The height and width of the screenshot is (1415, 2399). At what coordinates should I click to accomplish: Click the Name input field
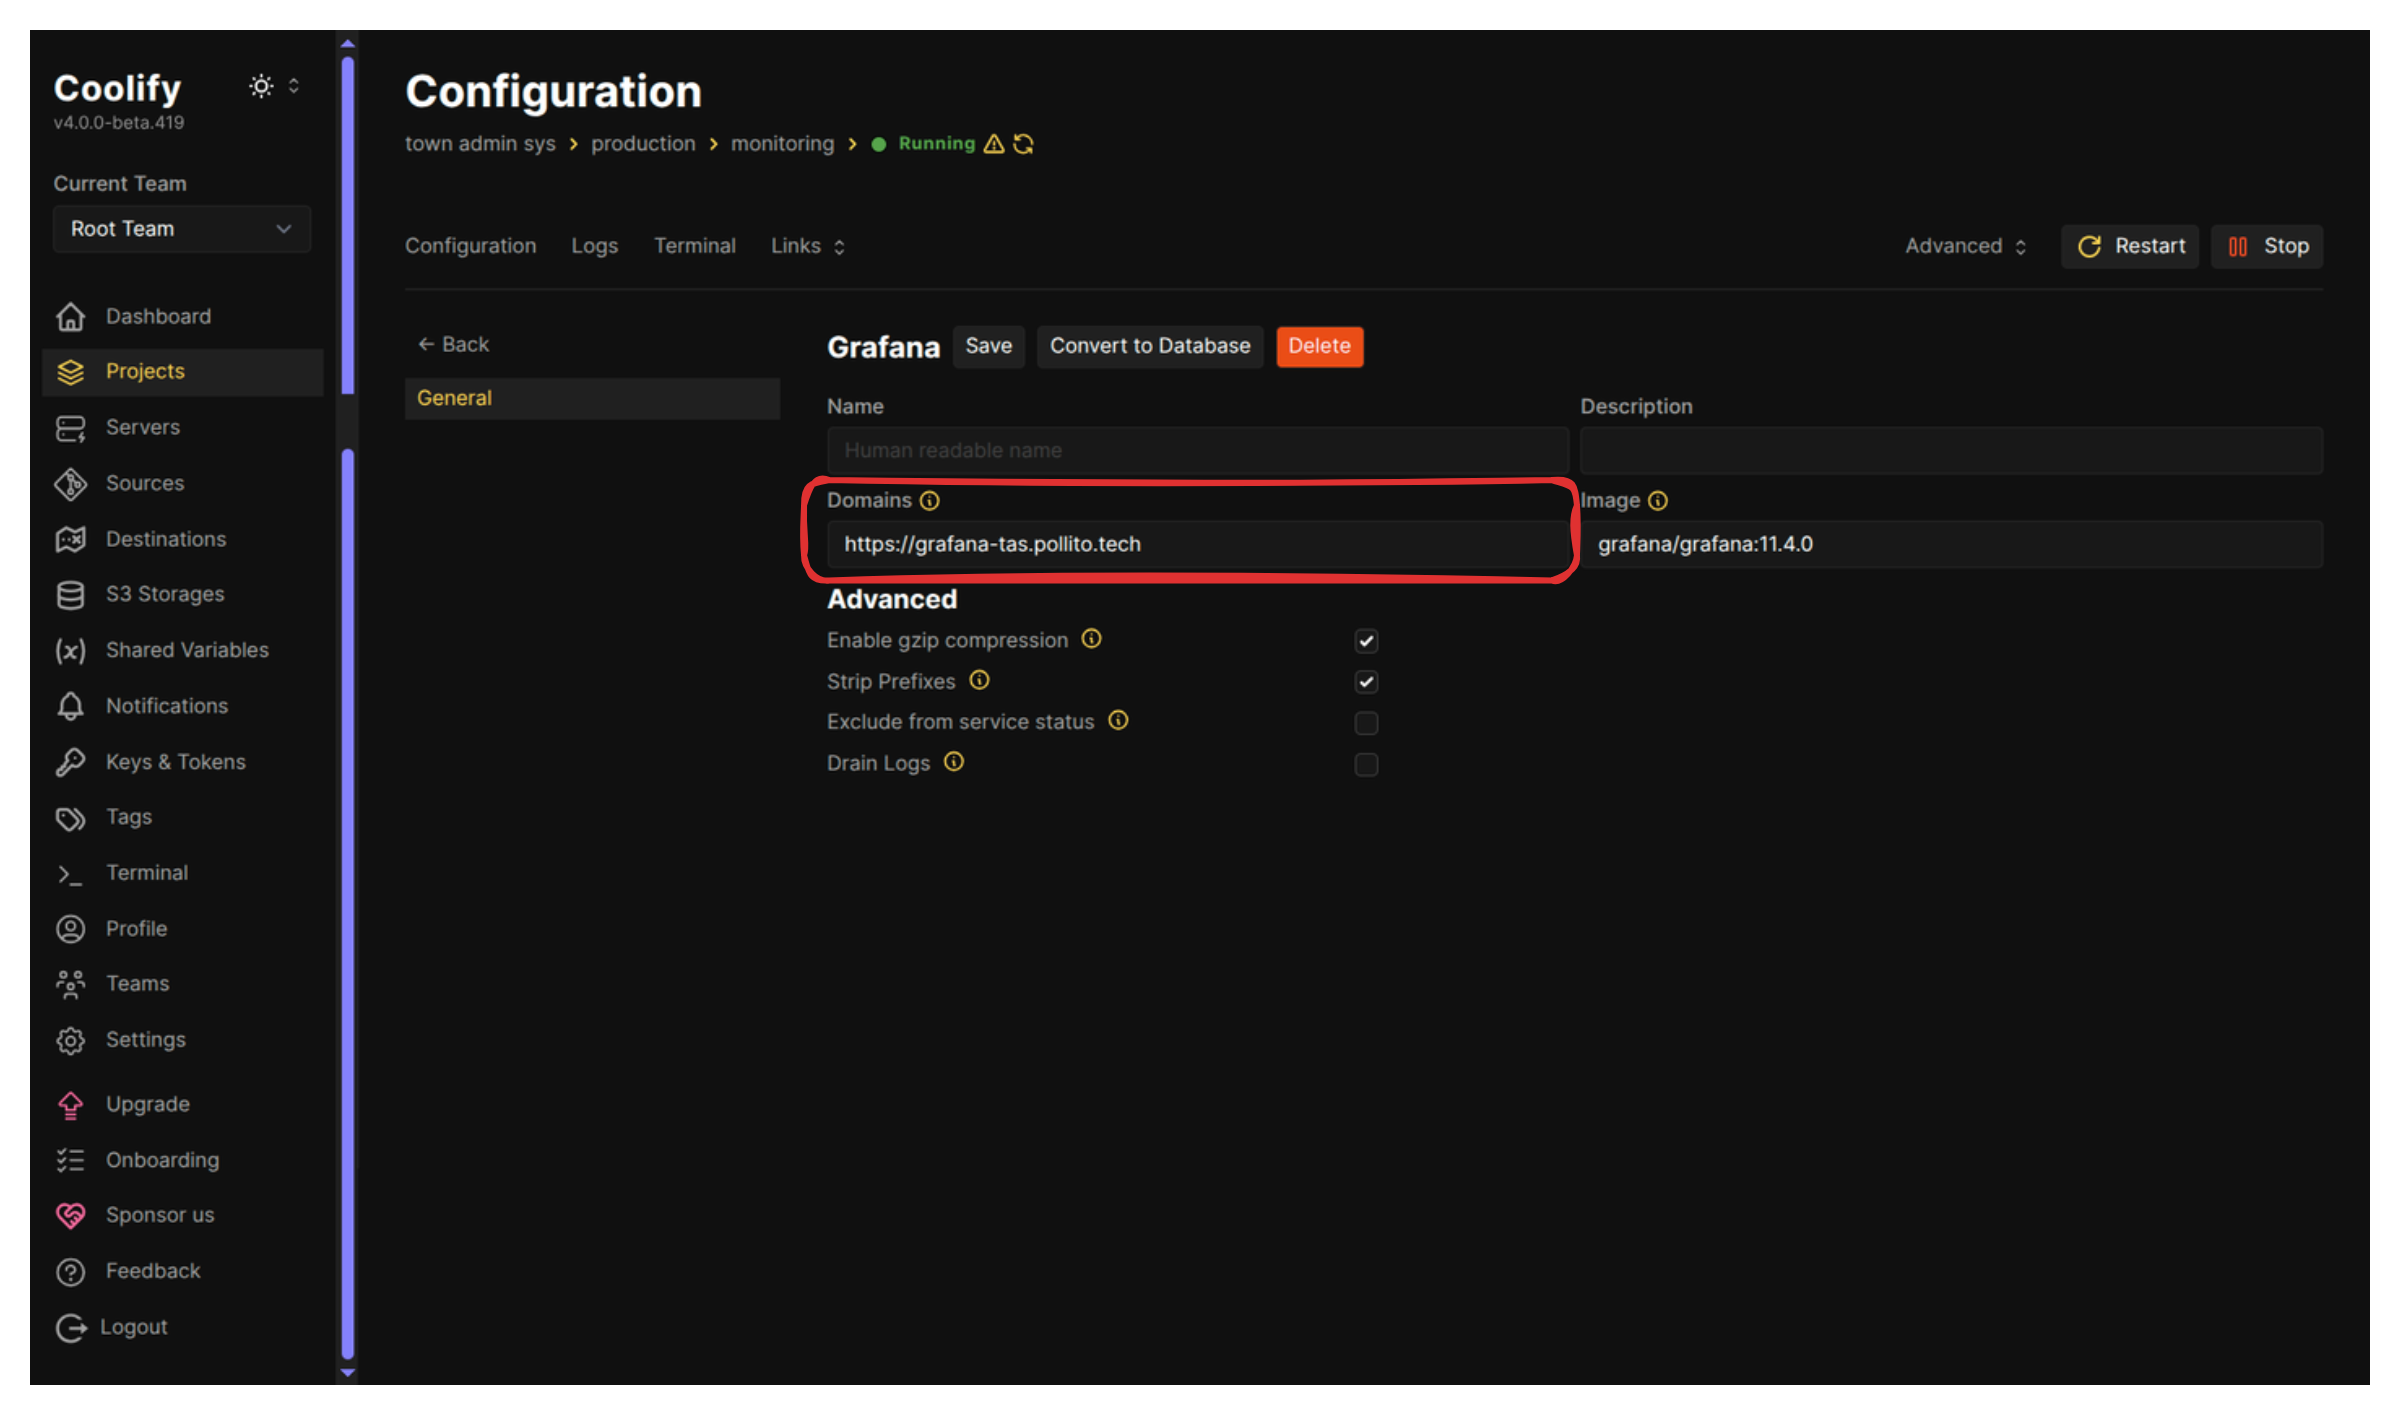1196,450
